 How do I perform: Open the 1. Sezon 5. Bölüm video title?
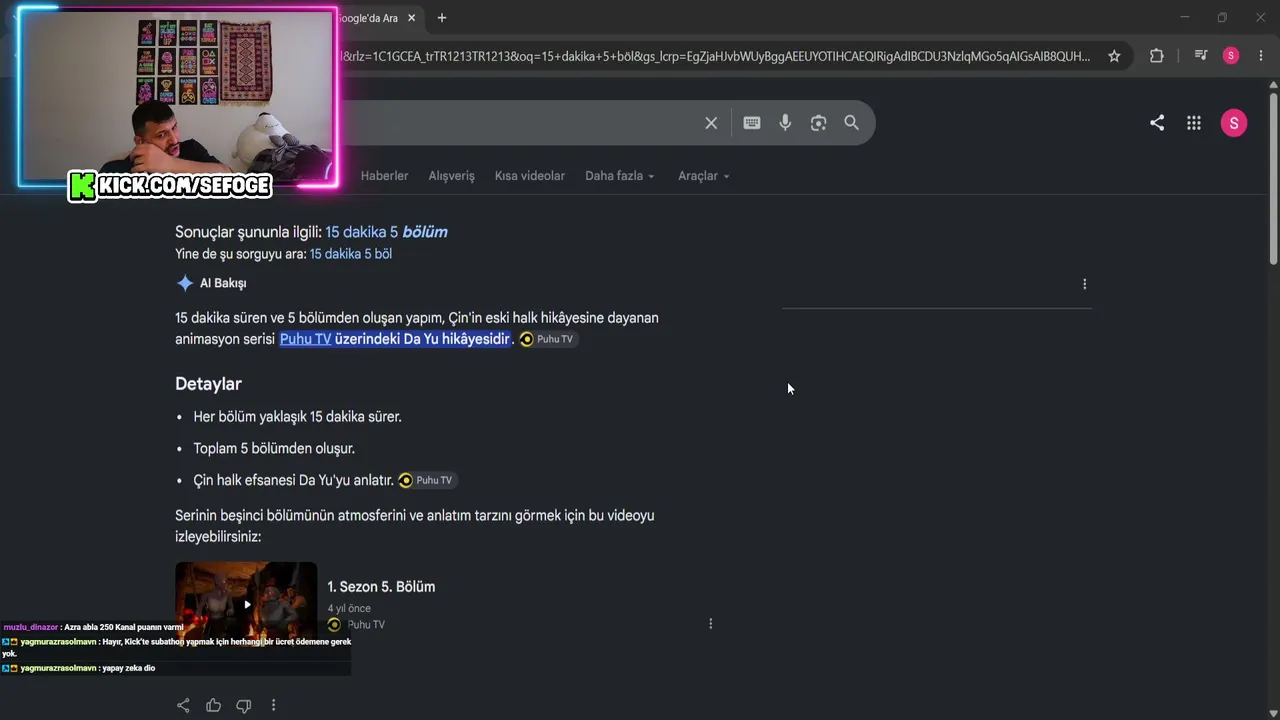pos(381,587)
